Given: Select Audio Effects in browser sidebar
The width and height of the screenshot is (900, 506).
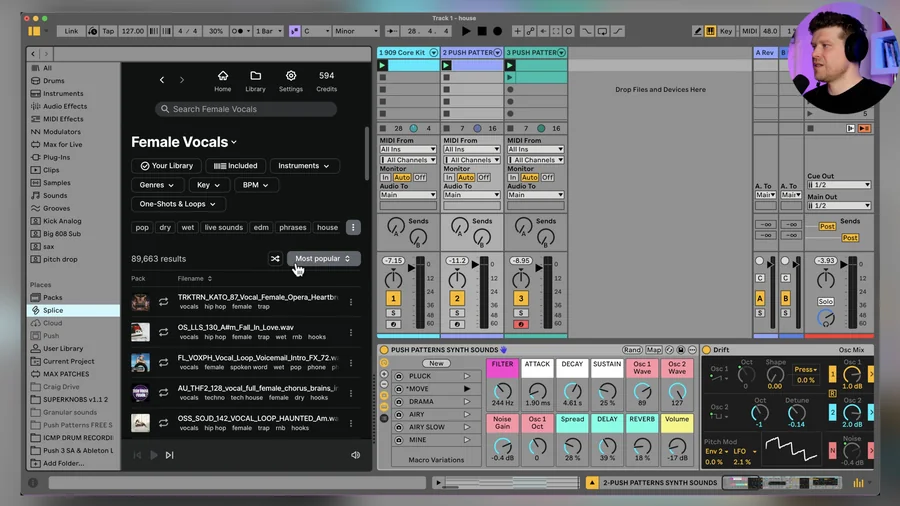Looking at the screenshot, I should point(65,106).
